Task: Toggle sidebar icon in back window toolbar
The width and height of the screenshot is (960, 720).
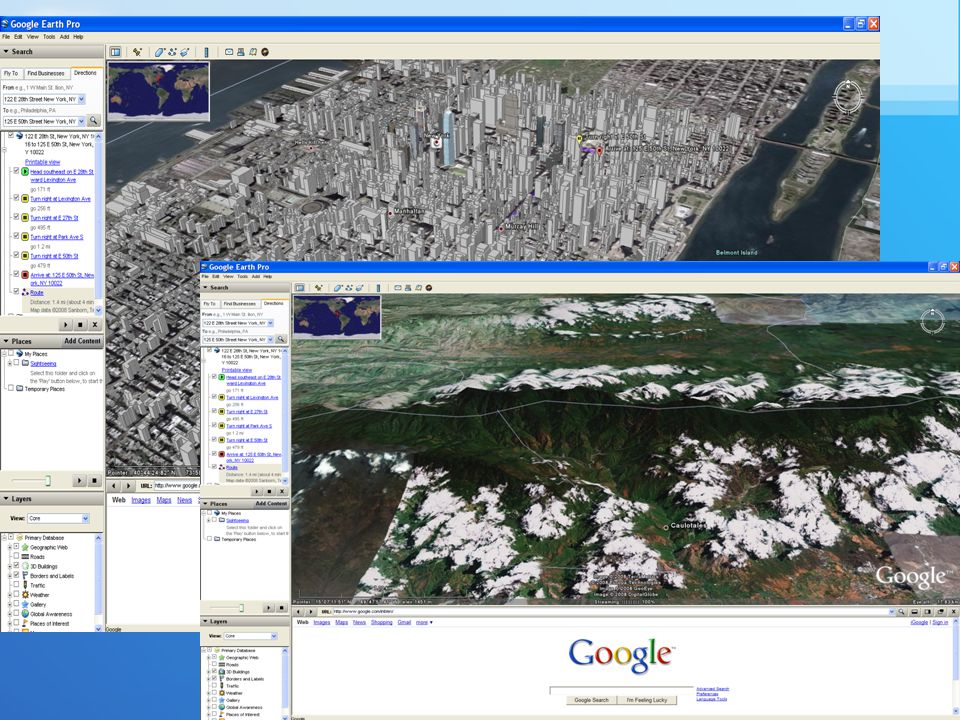Action: (115, 52)
